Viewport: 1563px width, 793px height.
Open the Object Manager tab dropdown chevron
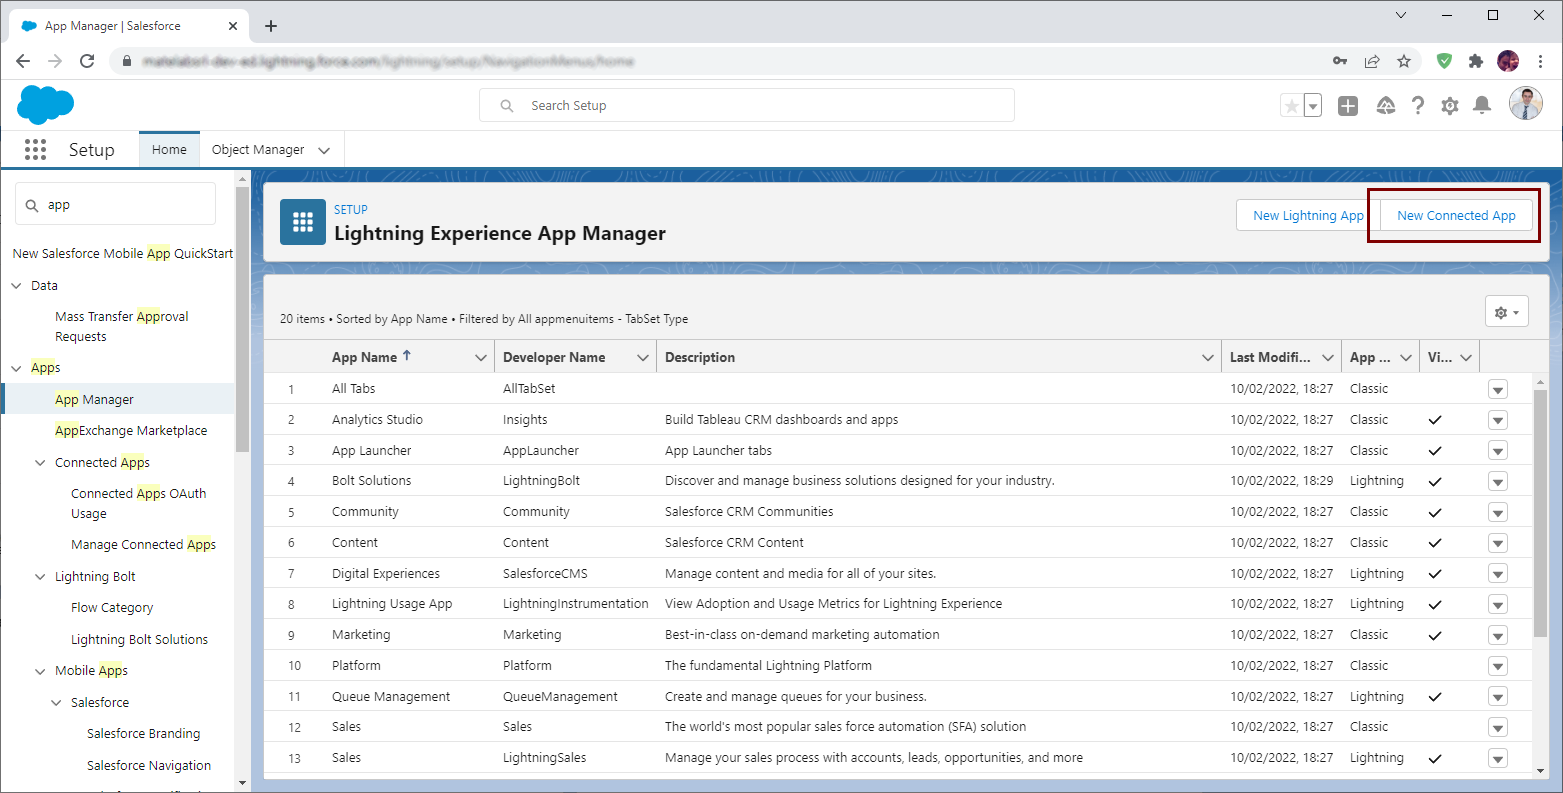324,150
